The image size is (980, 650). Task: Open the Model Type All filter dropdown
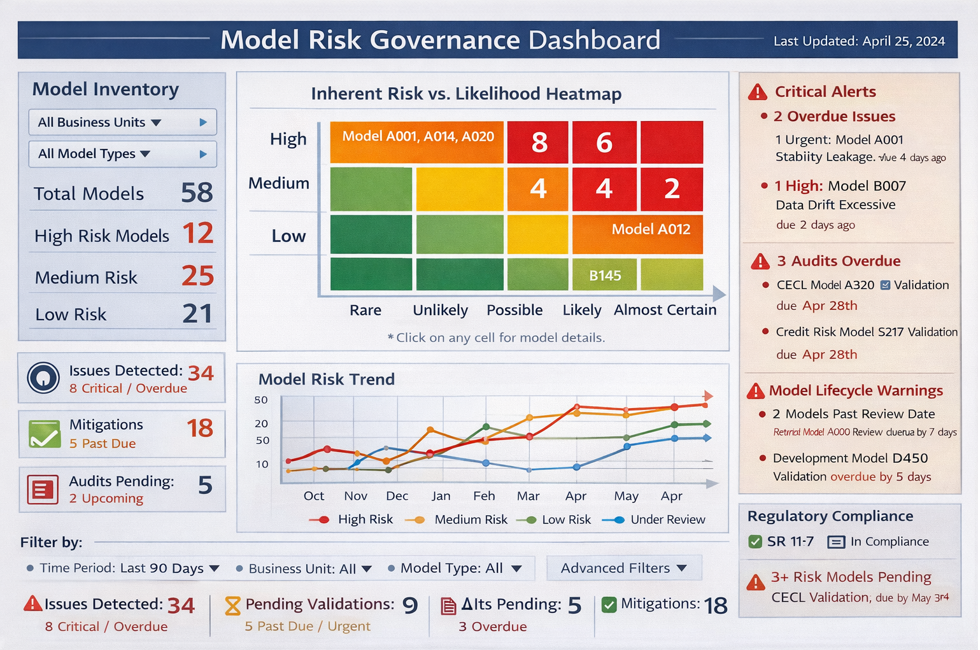(454, 568)
